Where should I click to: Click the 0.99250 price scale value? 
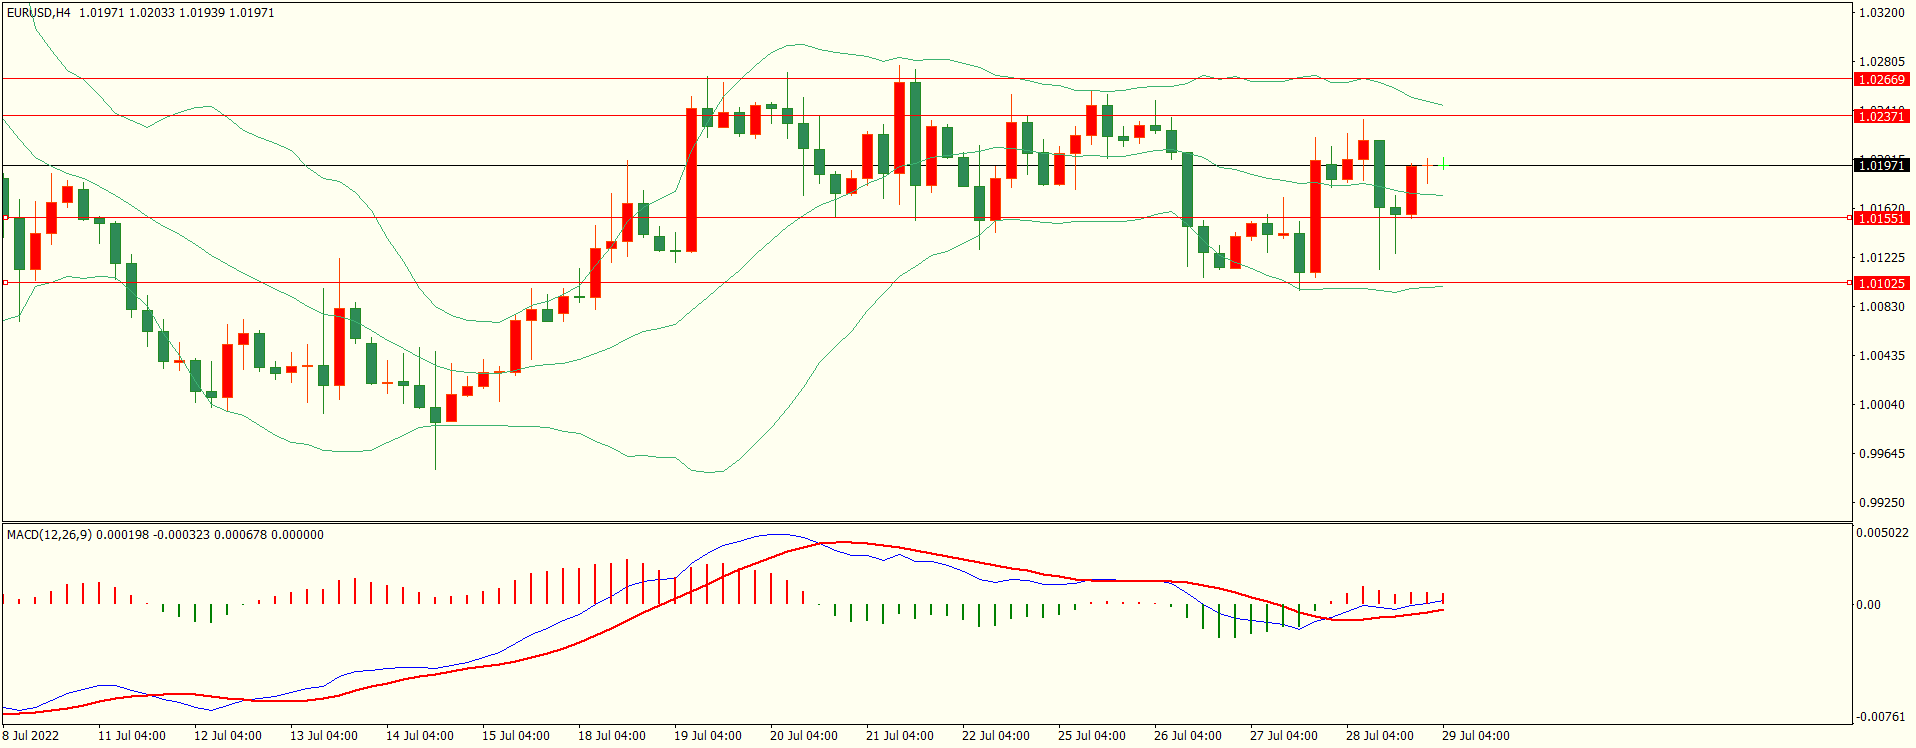click(x=1881, y=503)
